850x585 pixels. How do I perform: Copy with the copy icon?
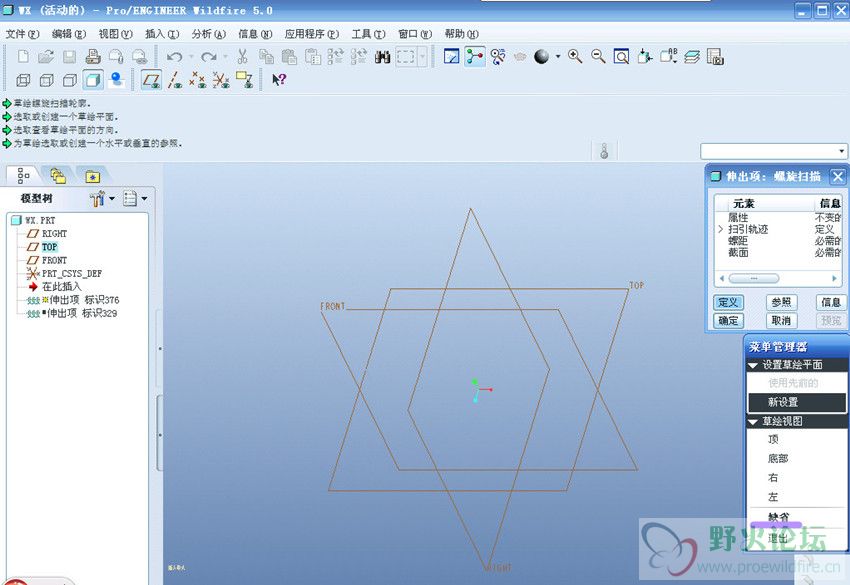tap(266, 56)
